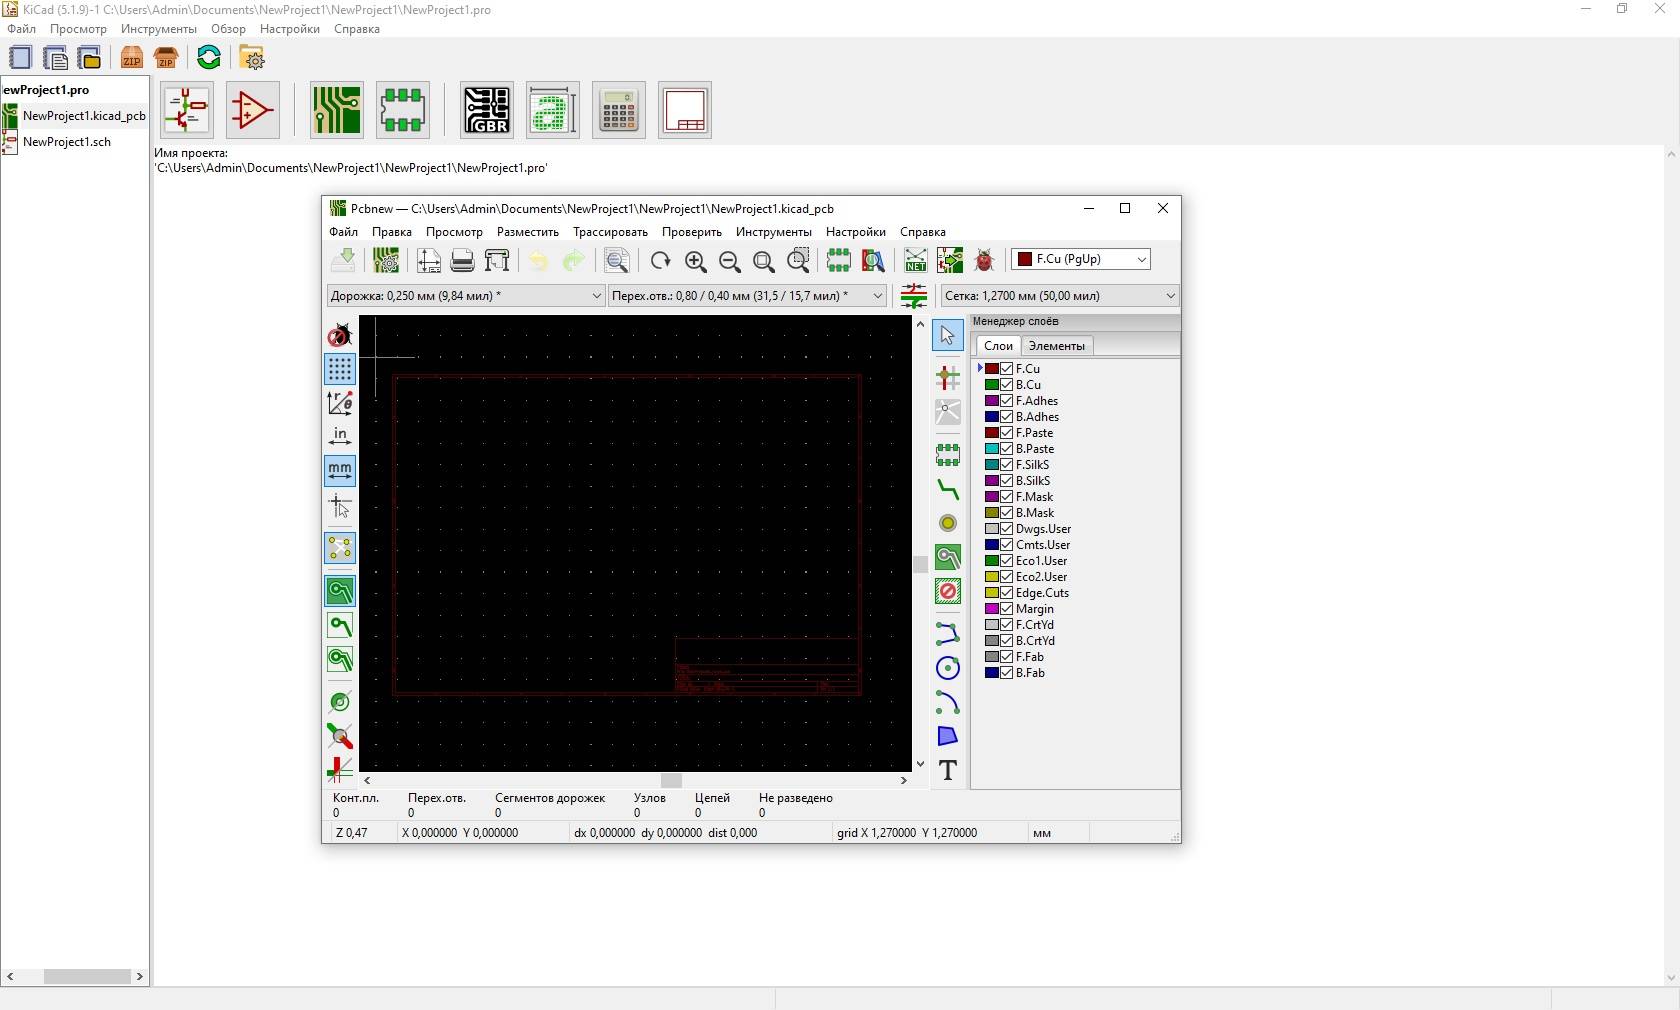The width and height of the screenshot is (1680, 1010).
Task: Select the add text tool
Action: pos(948,770)
